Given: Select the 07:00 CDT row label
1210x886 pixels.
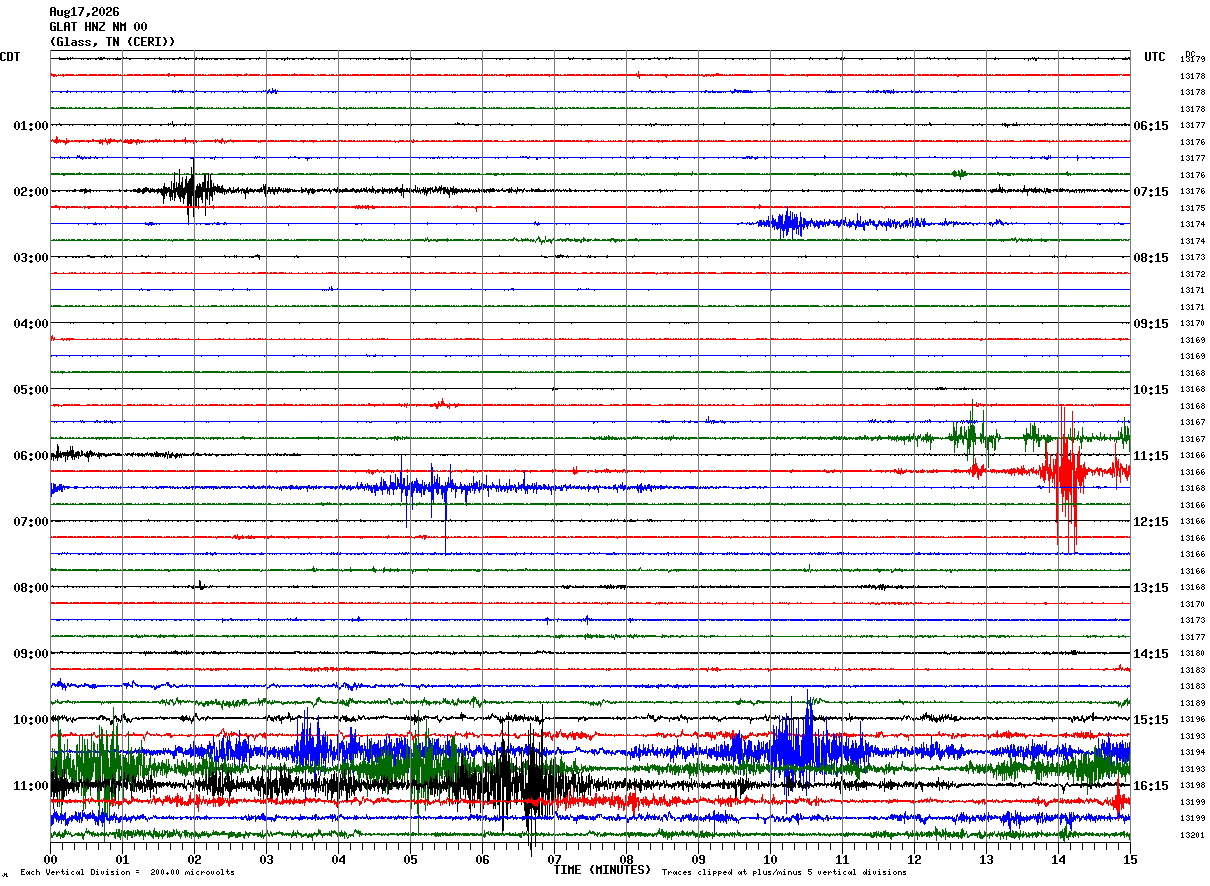Looking at the screenshot, I should click(x=31, y=522).
